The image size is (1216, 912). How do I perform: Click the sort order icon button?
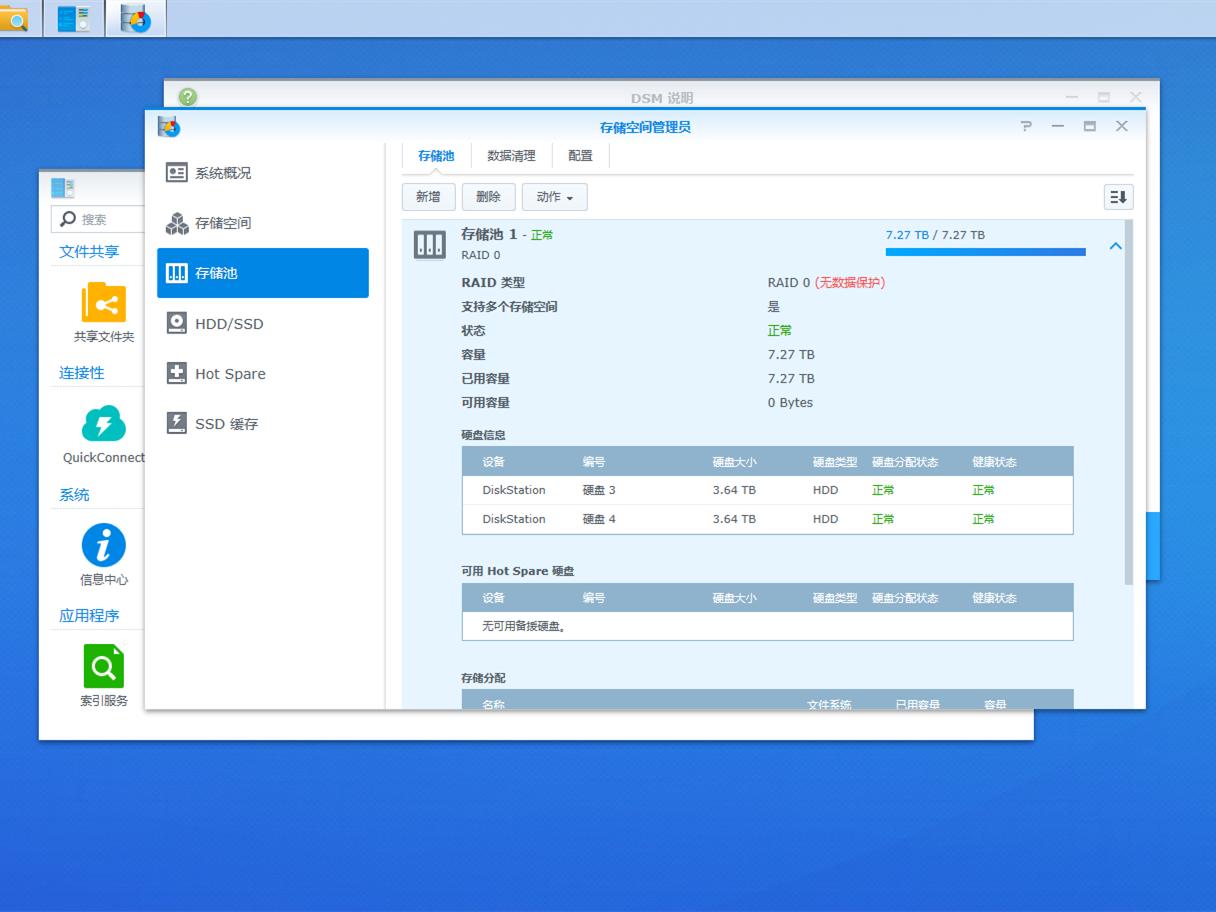(x=1118, y=197)
